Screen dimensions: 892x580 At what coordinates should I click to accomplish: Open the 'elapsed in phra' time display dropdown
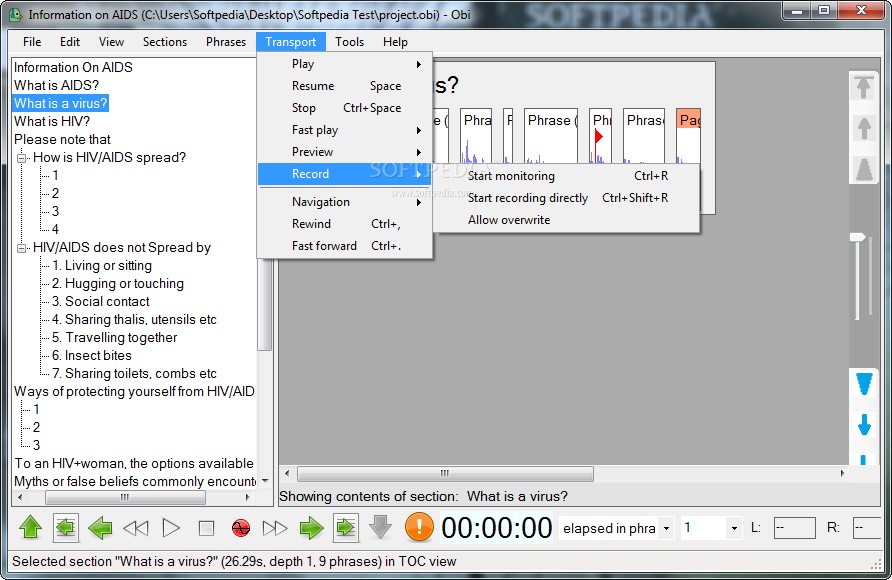[667, 528]
